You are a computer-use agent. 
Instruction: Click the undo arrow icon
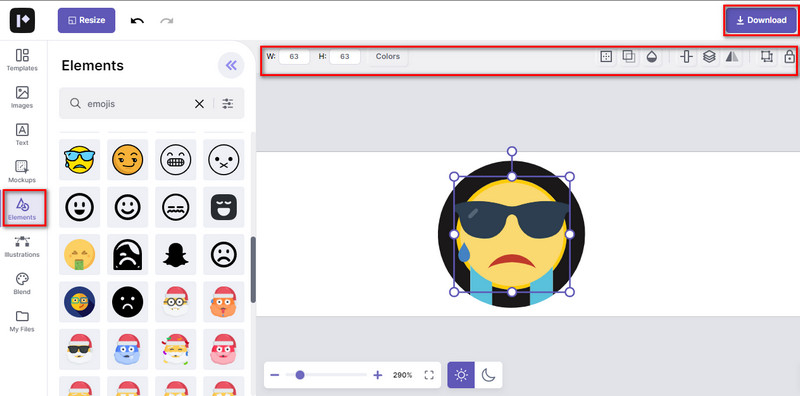[137, 20]
